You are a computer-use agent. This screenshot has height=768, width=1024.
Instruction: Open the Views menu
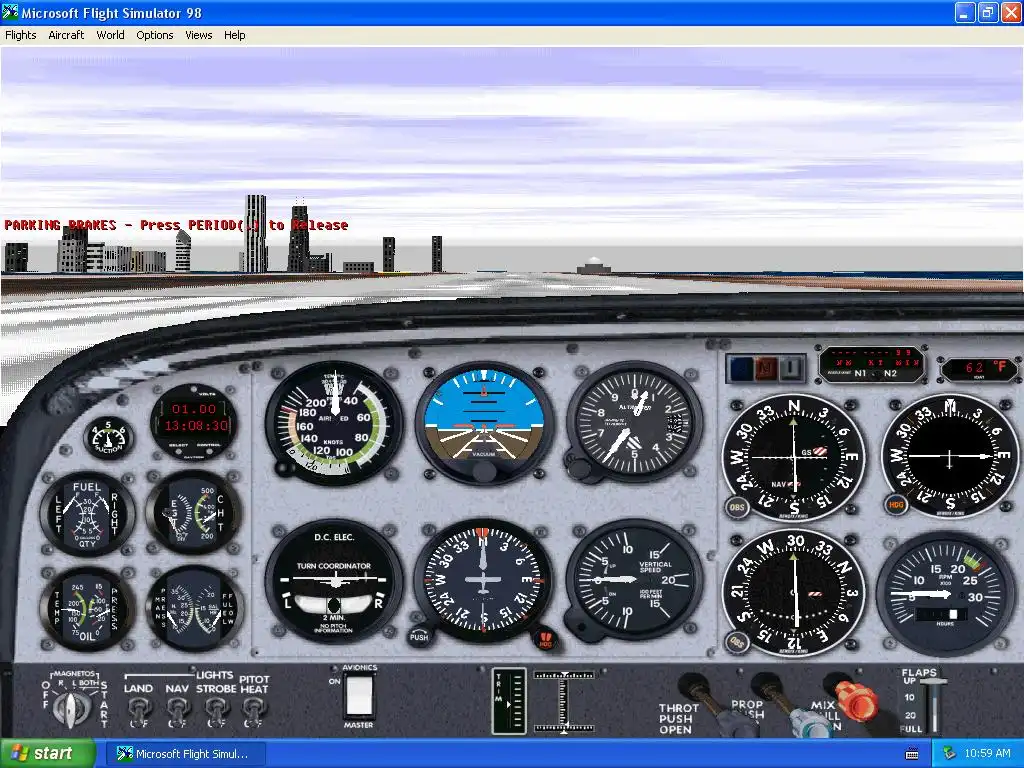pos(199,35)
